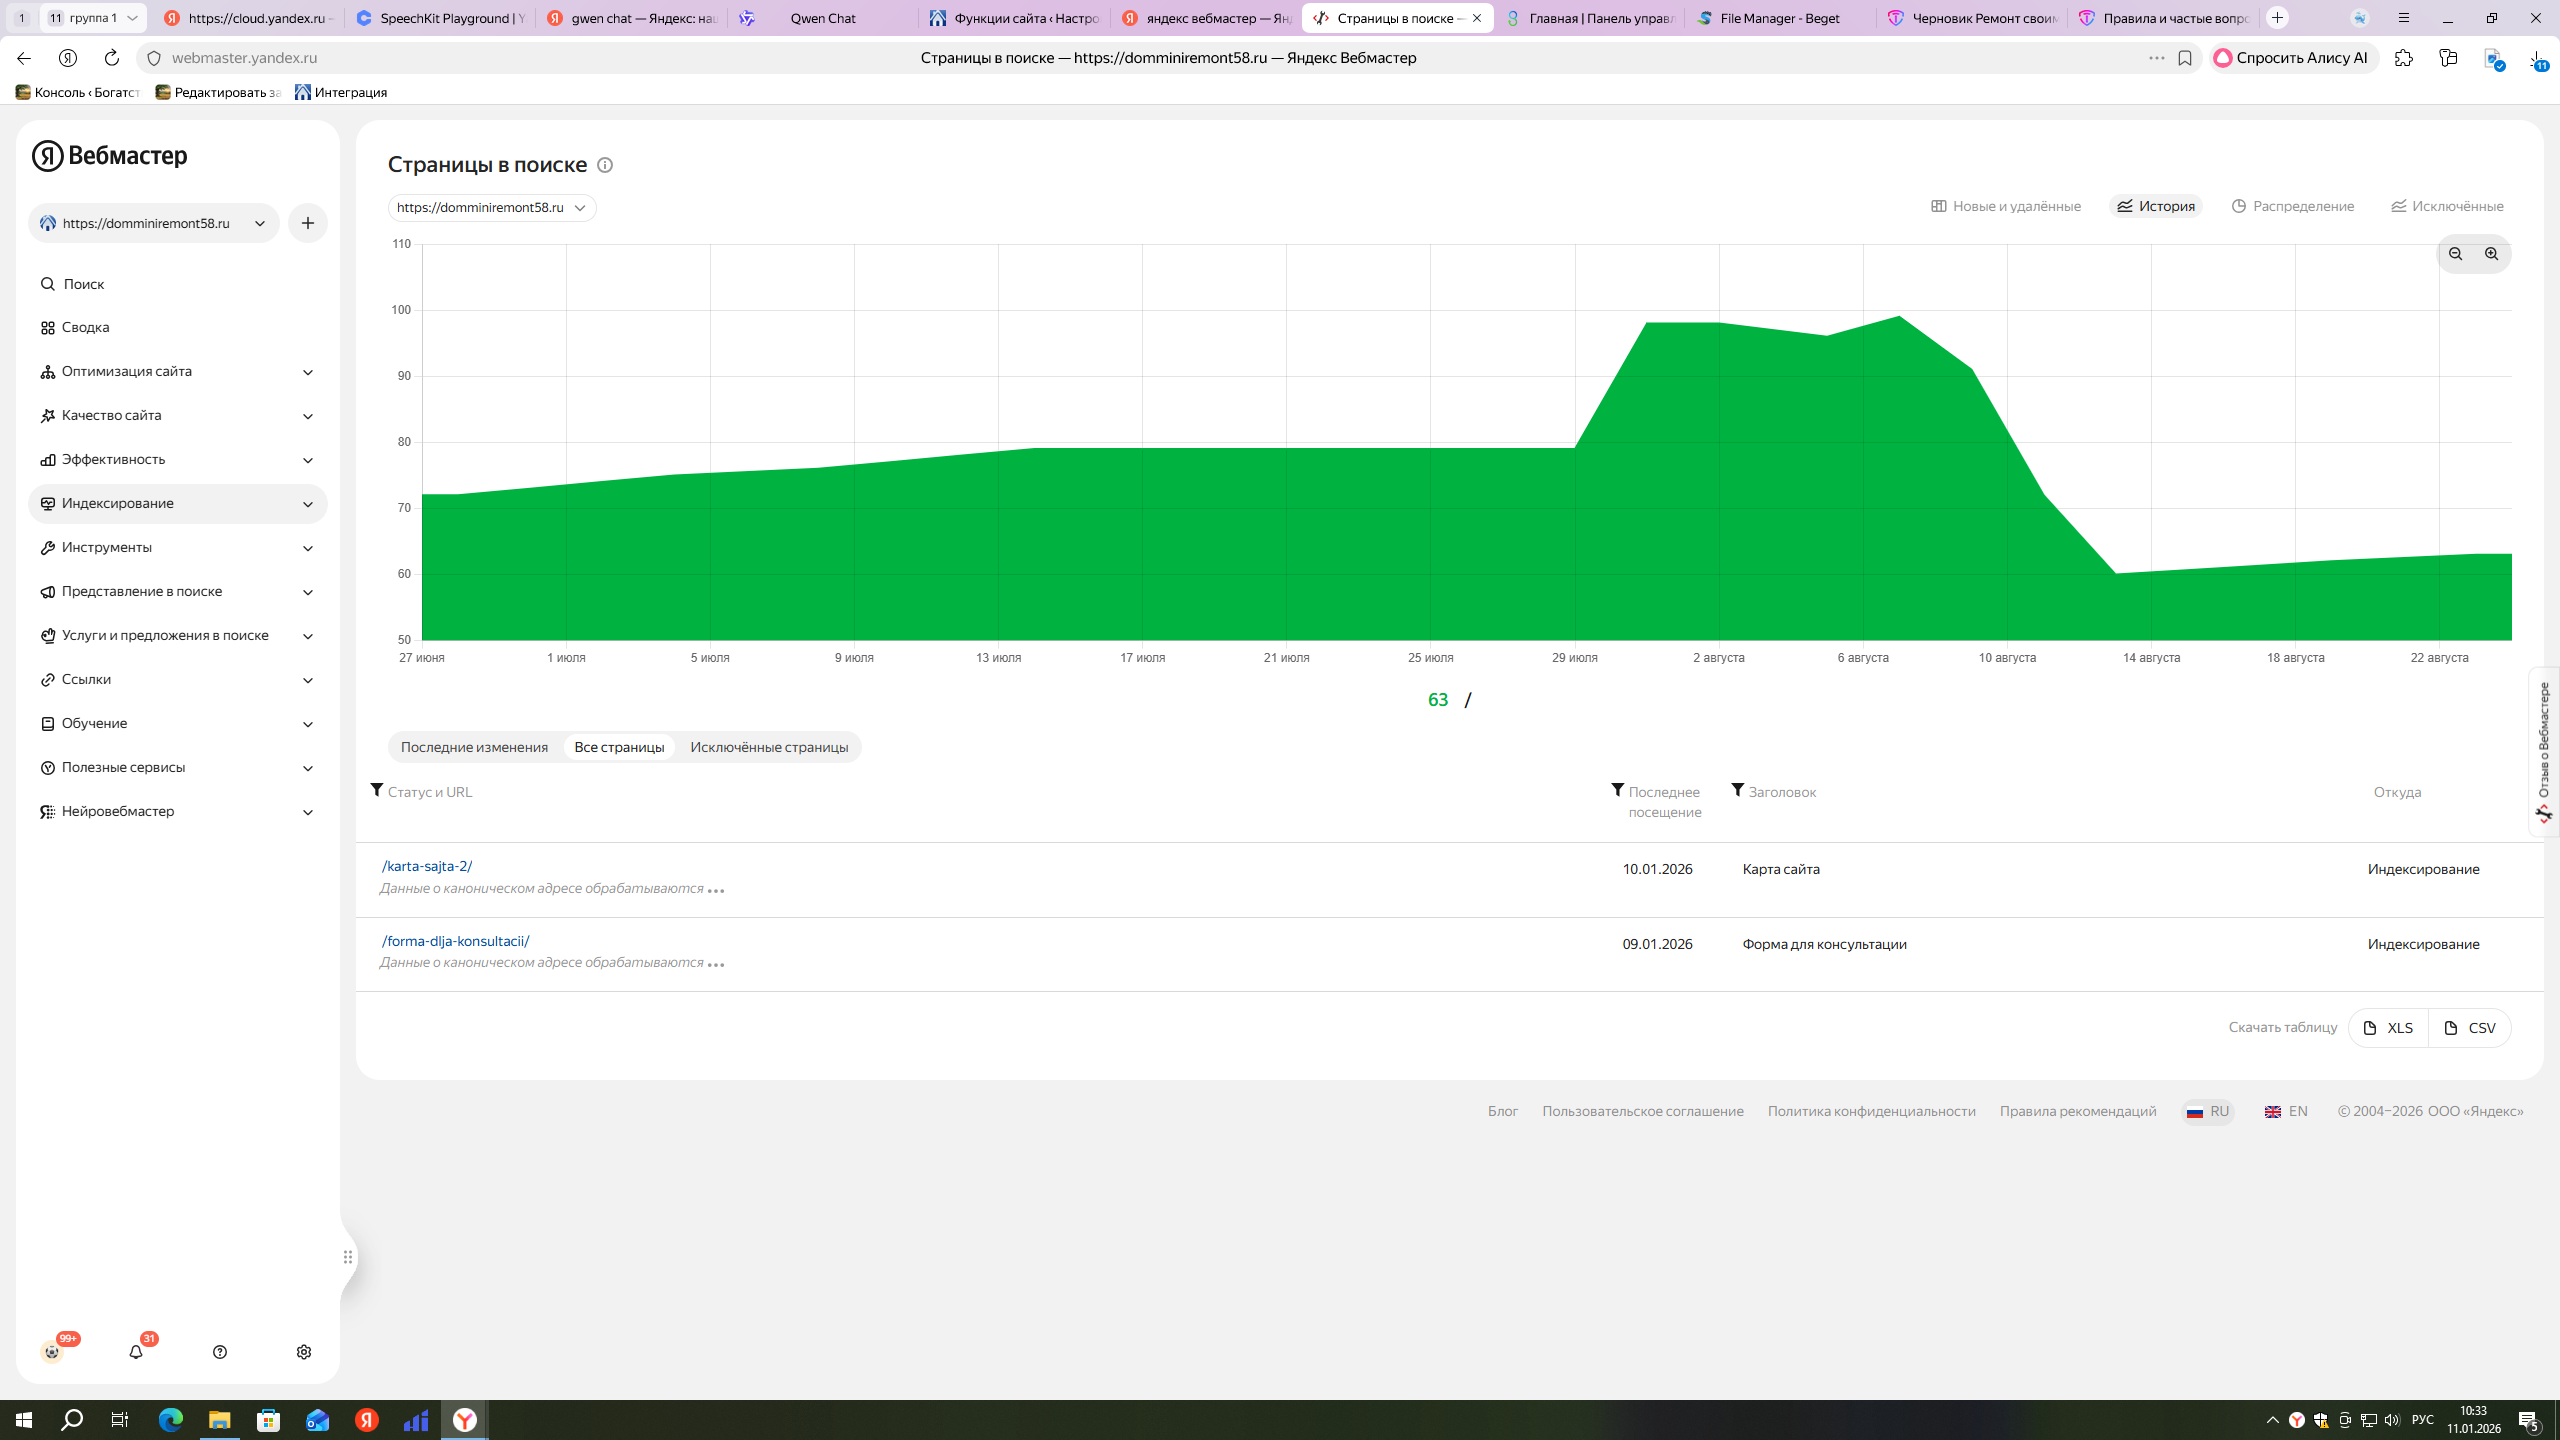Open the domminiremont58.ru site selector dropdown
Image resolution: width=2560 pixels, height=1440 pixels.
tap(154, 223)
